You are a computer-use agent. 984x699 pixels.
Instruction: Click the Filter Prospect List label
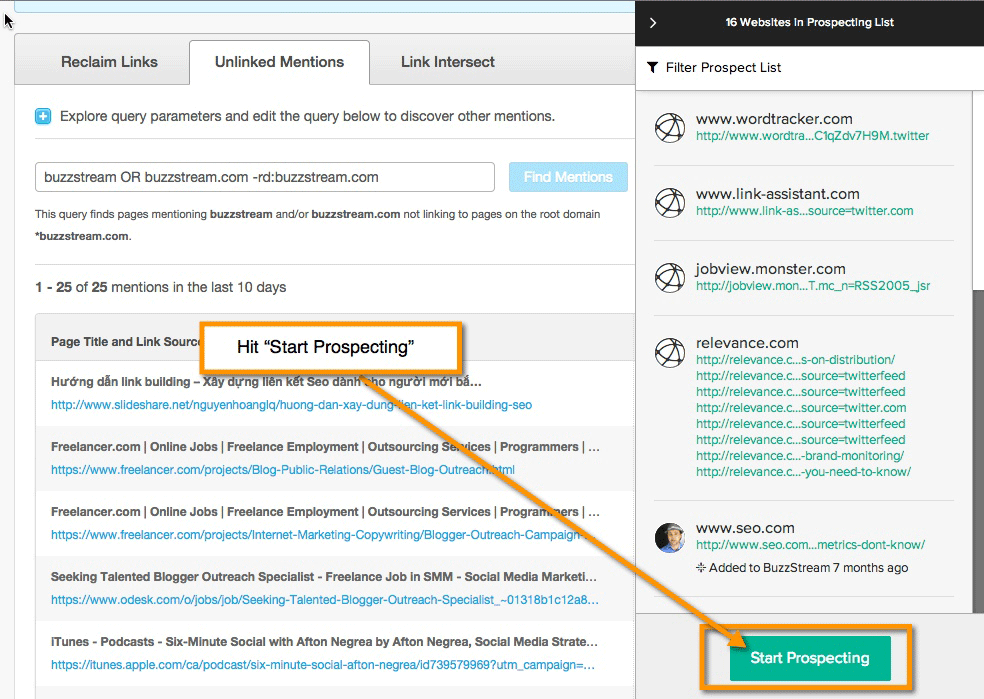723,67
